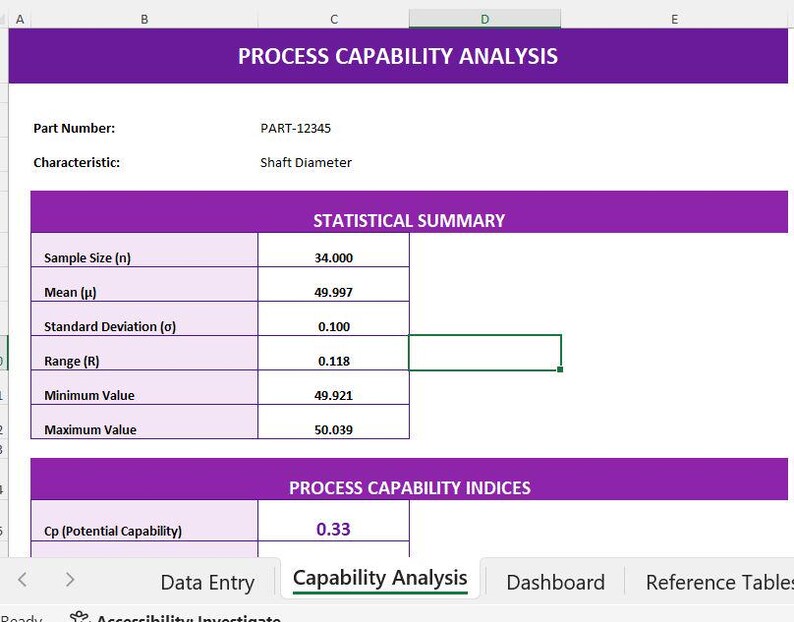Select the Cp (Potential Capability) label cell

(144, 521)
